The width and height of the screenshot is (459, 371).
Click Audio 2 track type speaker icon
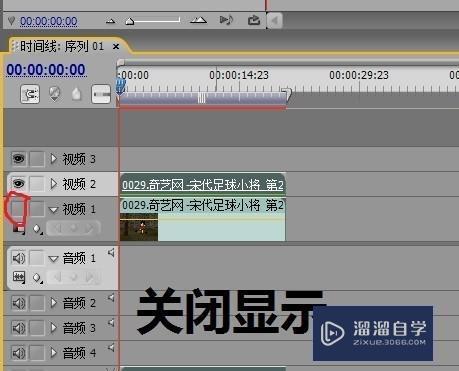click(111, 297)
